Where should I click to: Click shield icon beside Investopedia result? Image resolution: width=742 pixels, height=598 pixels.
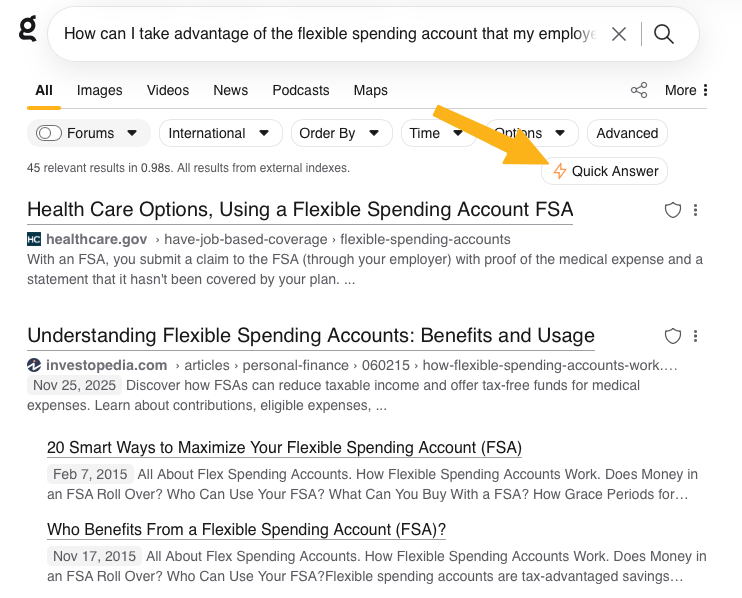tap(673, 336)
